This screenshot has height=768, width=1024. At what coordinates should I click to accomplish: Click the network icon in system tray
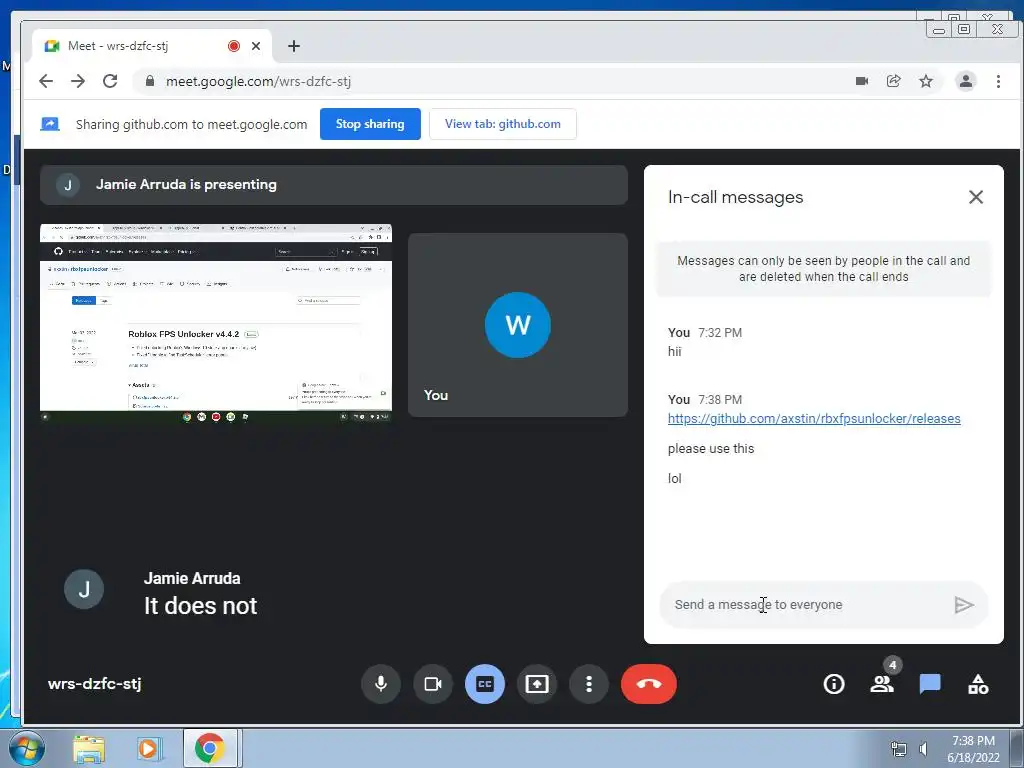click(x=899, y=750)
